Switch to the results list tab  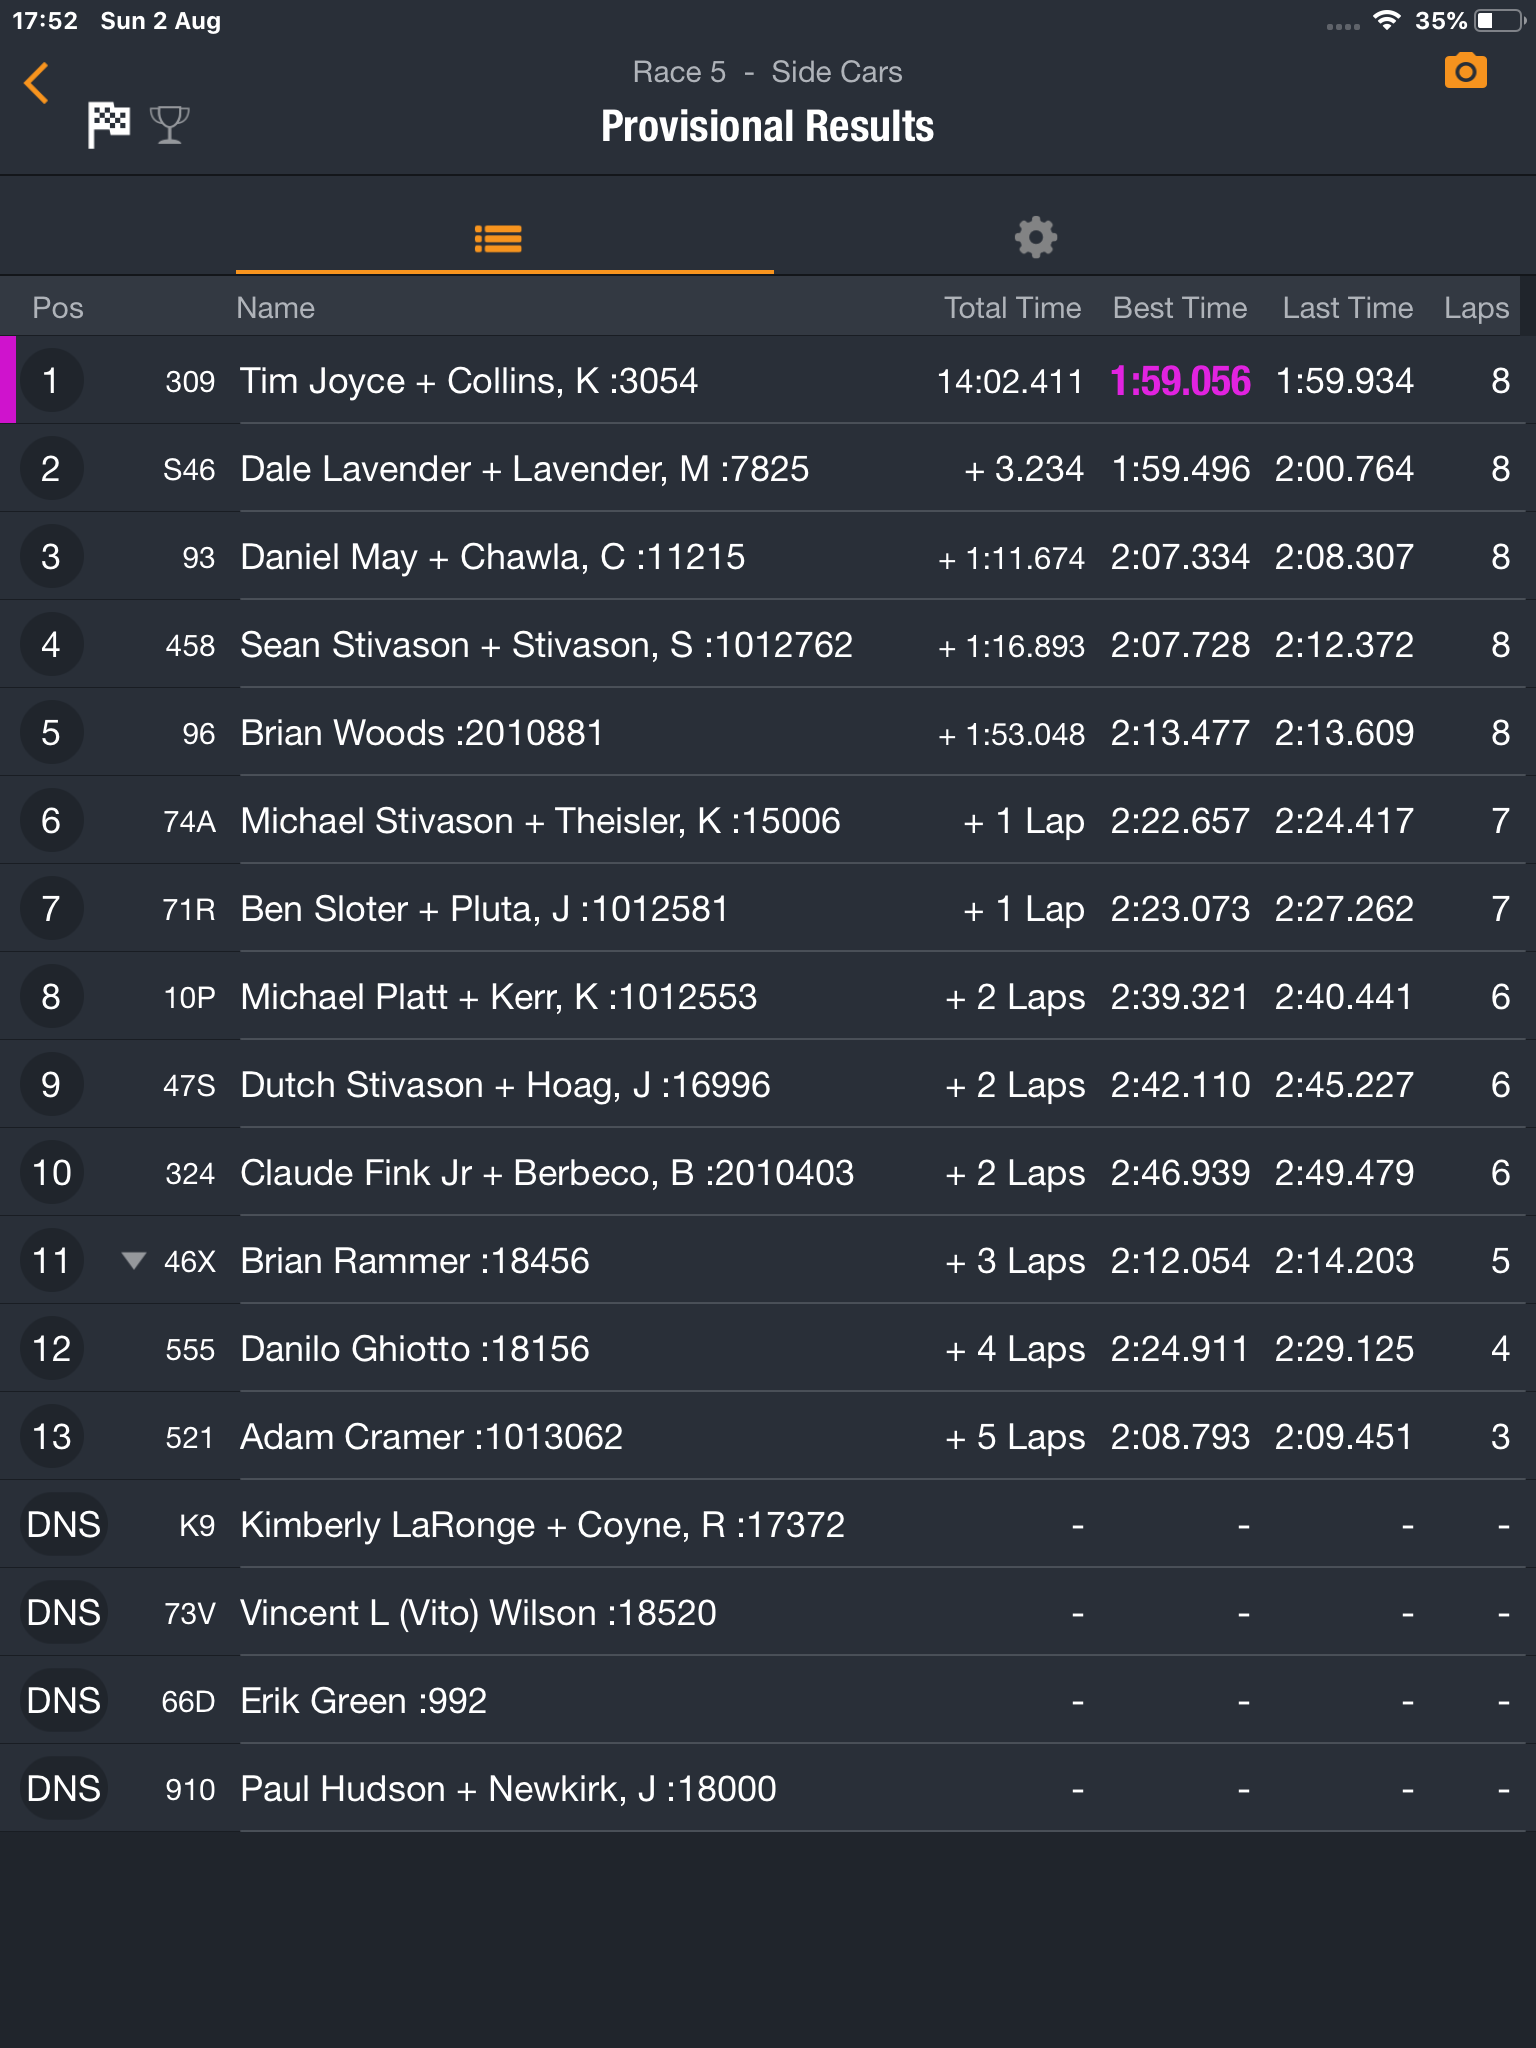(498, 239)
